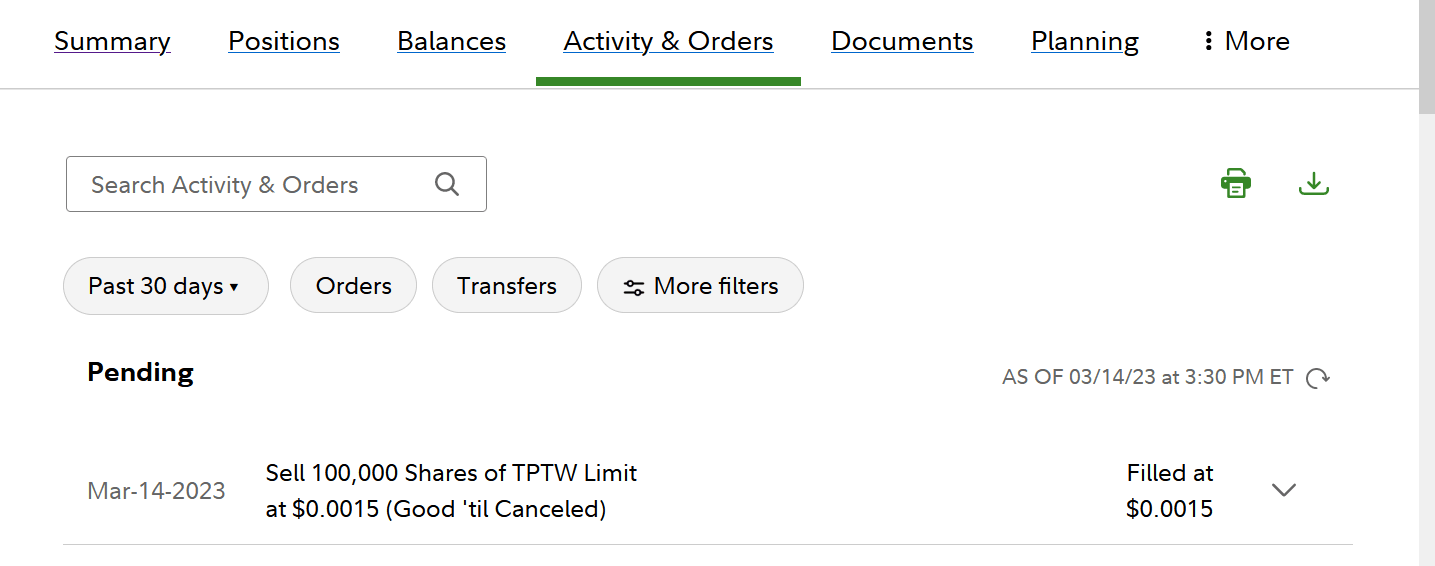Switch to the Positions tab
Image resolution: width=1435 pixels, height=566 pixels.
click(284, 41)
